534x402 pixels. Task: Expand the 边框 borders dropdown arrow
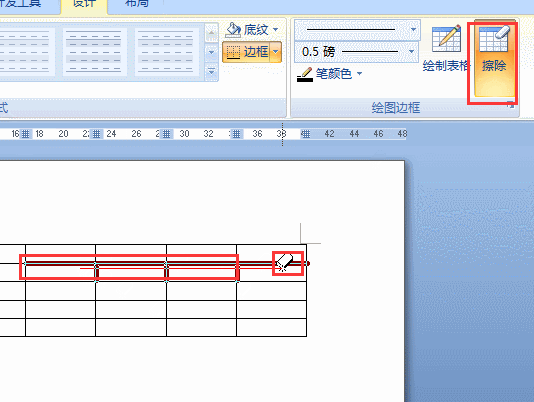pos(276,52)
